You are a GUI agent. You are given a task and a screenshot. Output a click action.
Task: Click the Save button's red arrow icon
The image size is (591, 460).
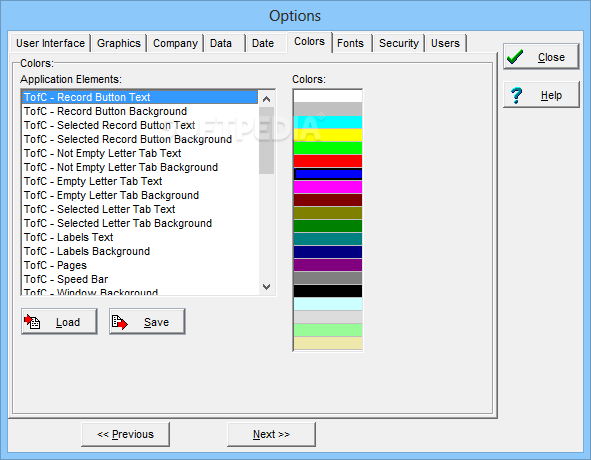[x=120, y=322]
